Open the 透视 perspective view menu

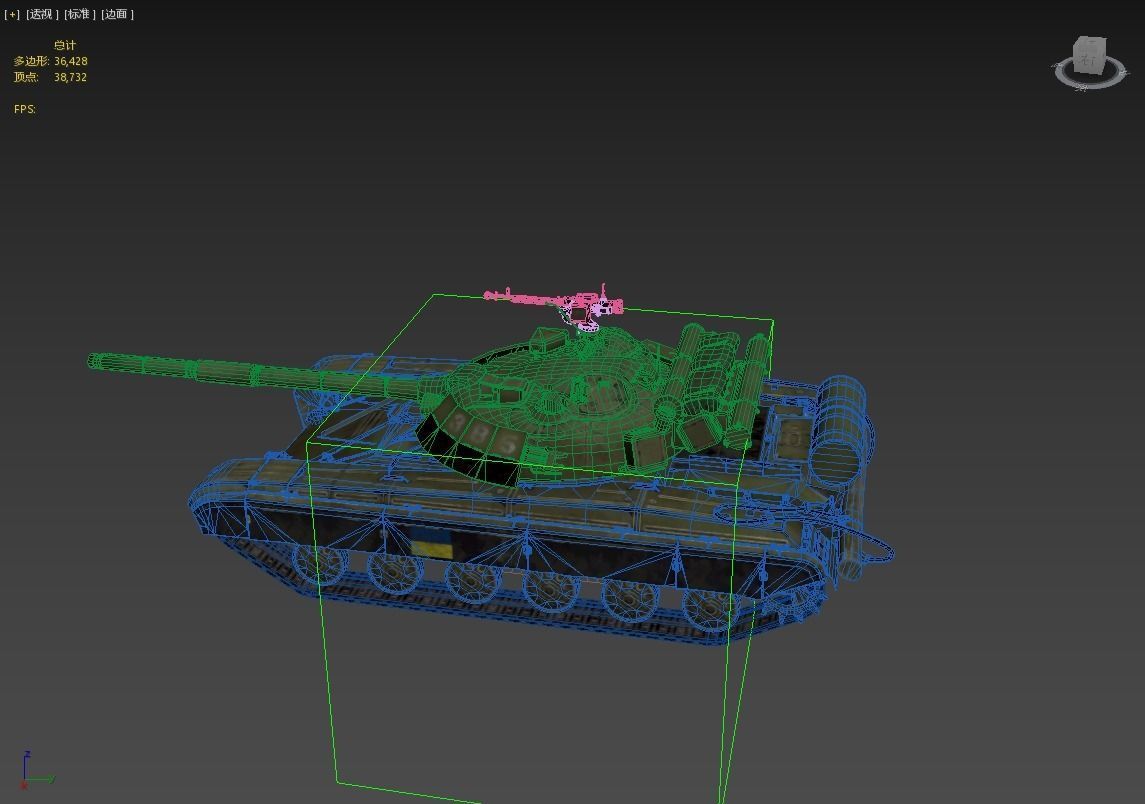click(42, 14)
